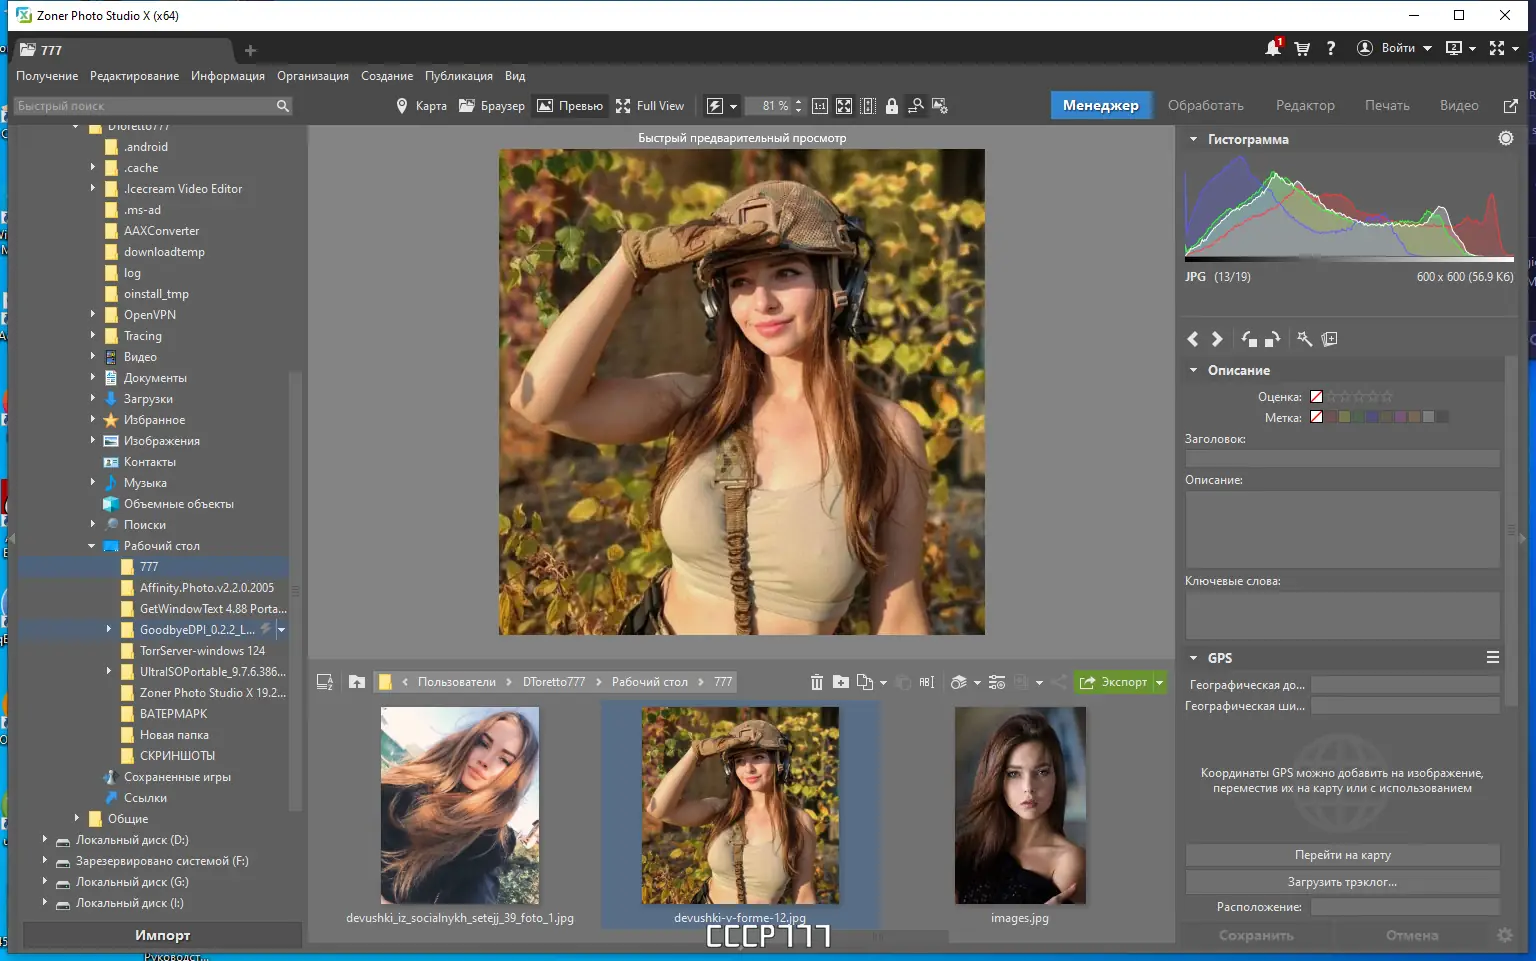Image resolution: width=1536 pixels, height=961 pixels.
Task: Click the notifications bell icon
Action: 1272,48
